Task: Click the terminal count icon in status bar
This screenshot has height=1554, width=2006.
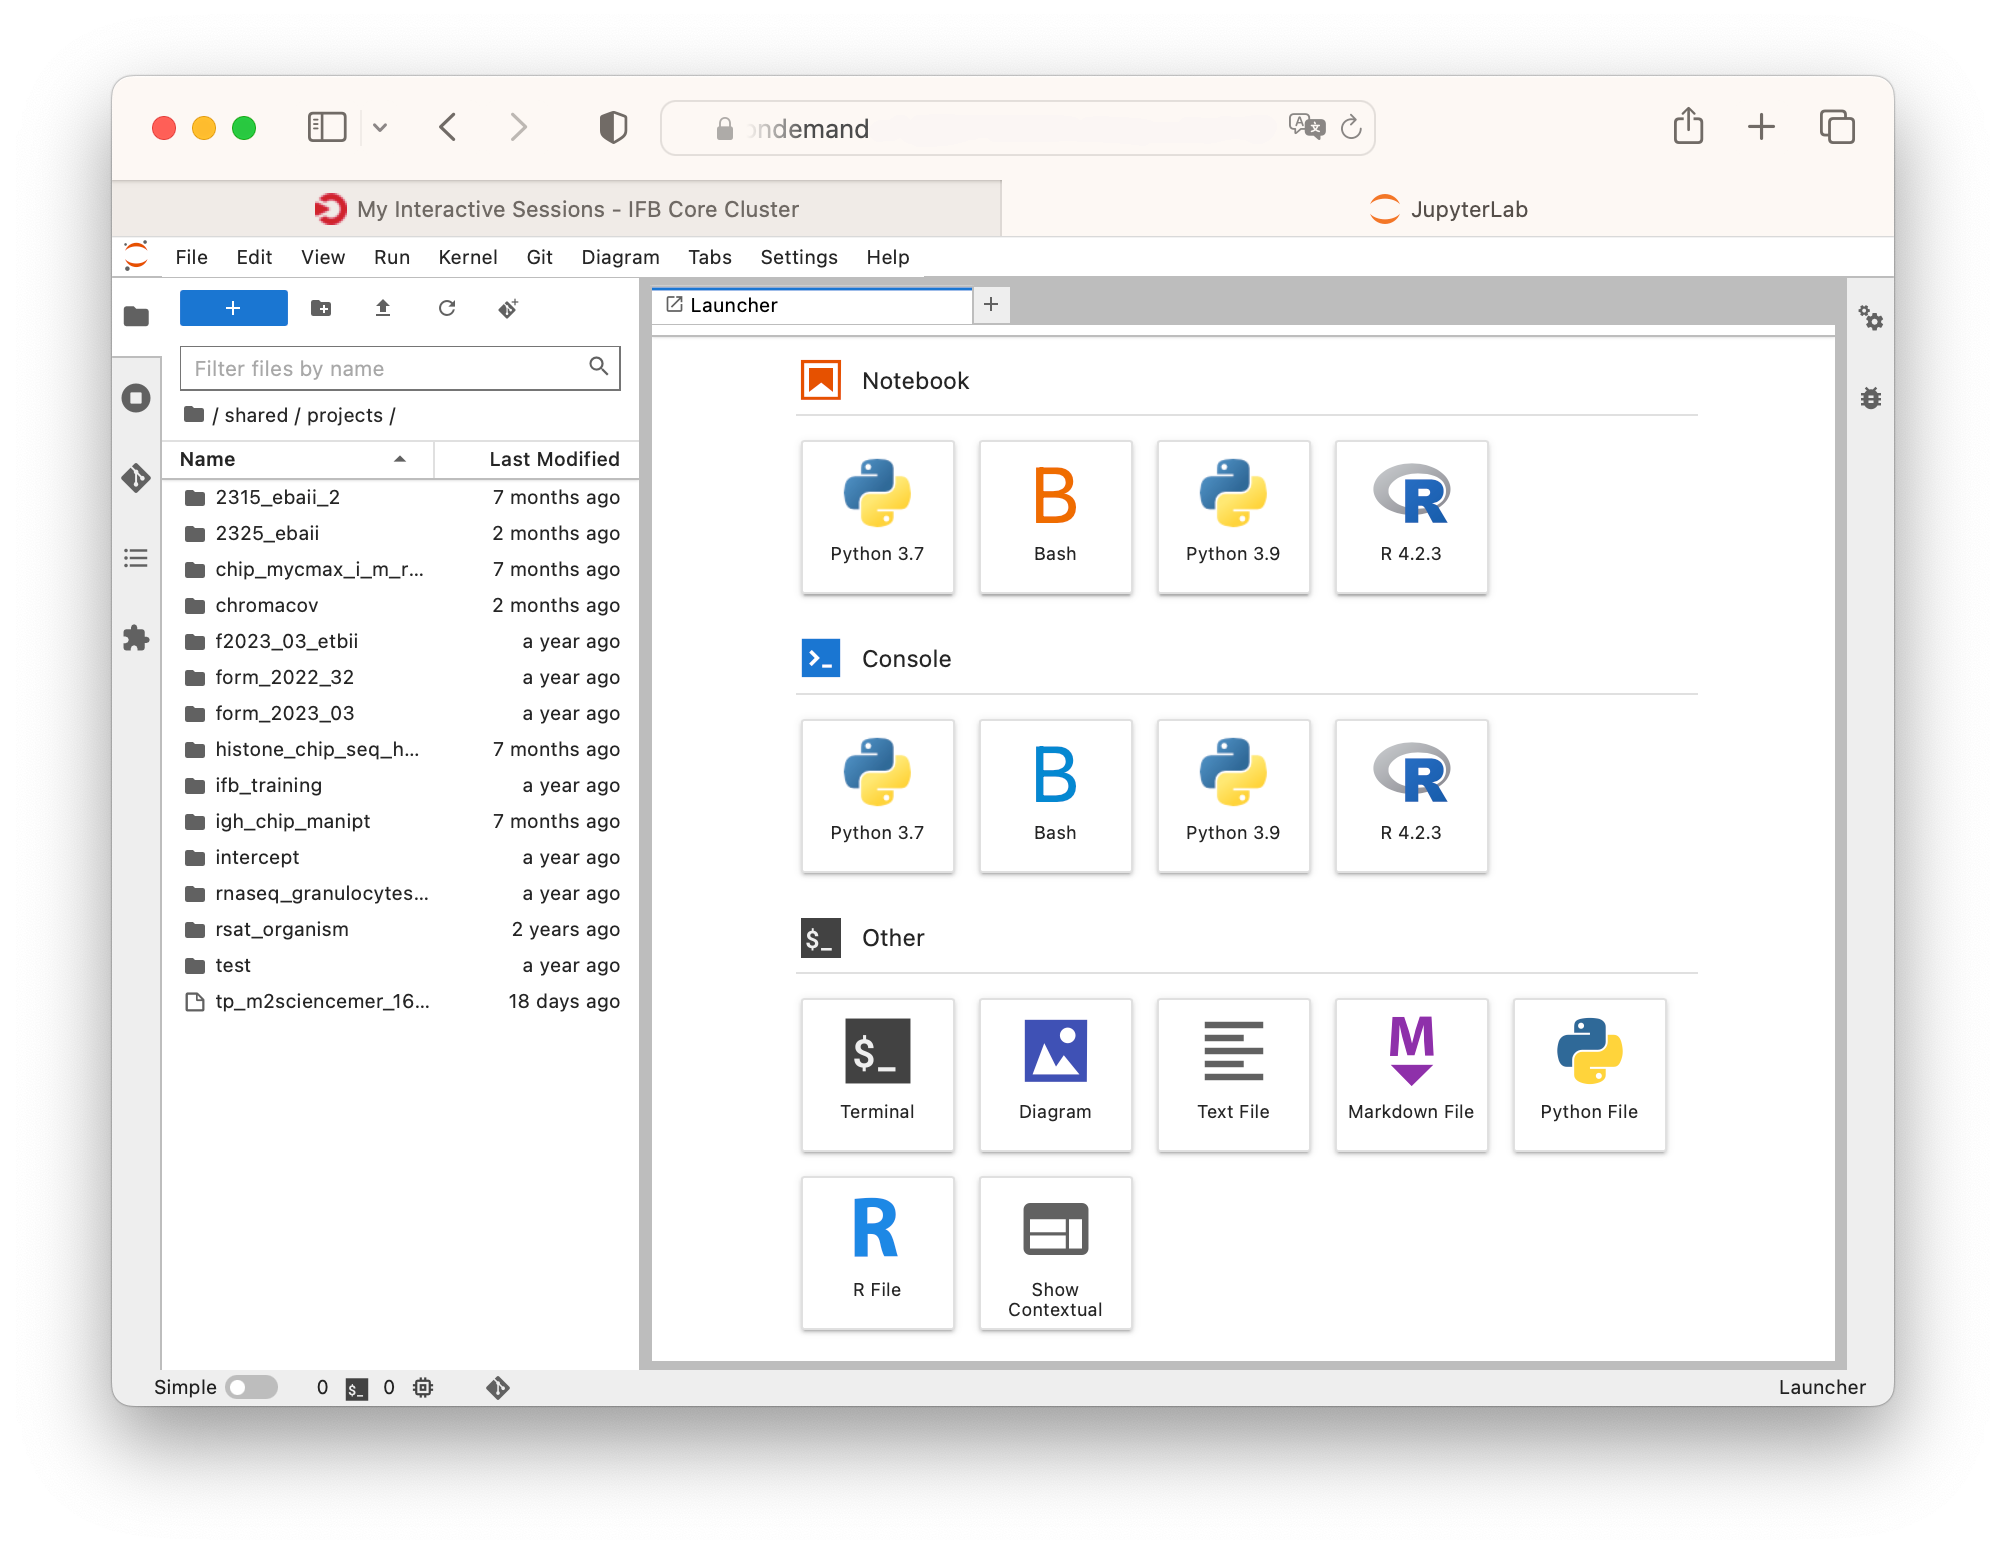Action: pyautogui.click(x=356, y=1388)
